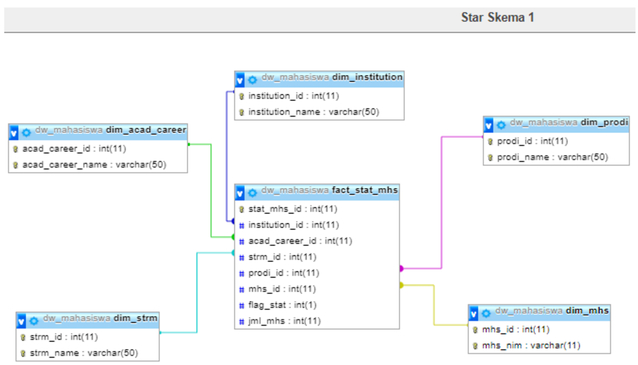Click the key icon beside stat_mhs_id
This screenshot has width=638, height=365.
point(241,210)
